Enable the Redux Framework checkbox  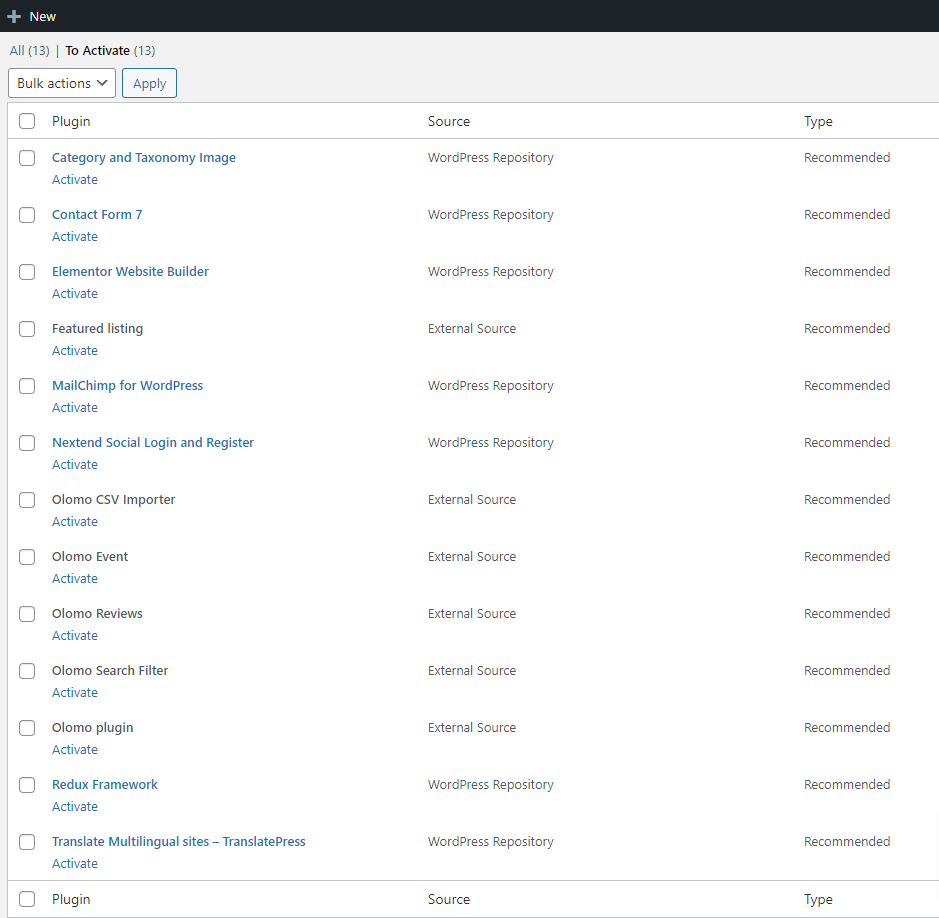click(27, 785)
